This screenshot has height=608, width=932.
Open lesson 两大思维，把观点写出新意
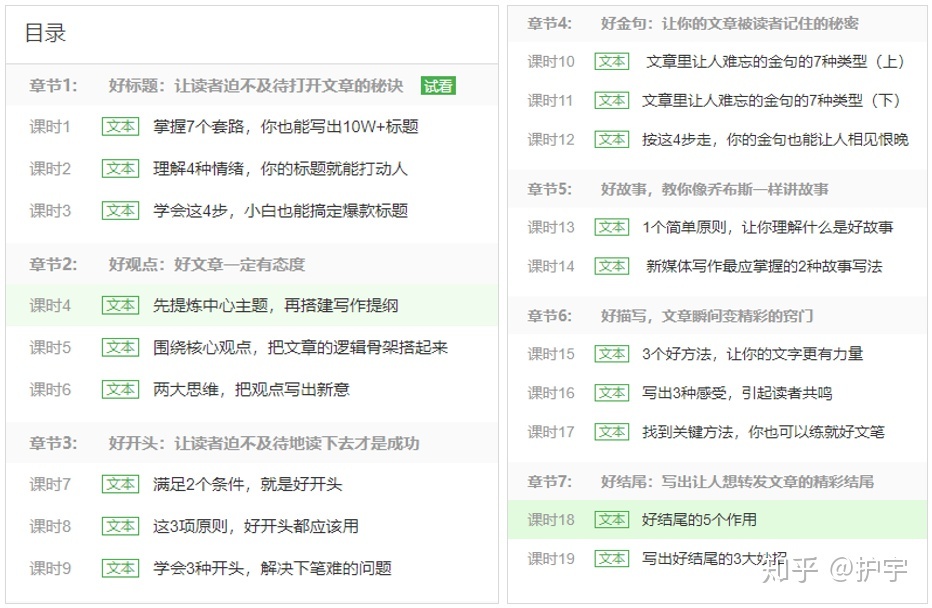(251, 389)
